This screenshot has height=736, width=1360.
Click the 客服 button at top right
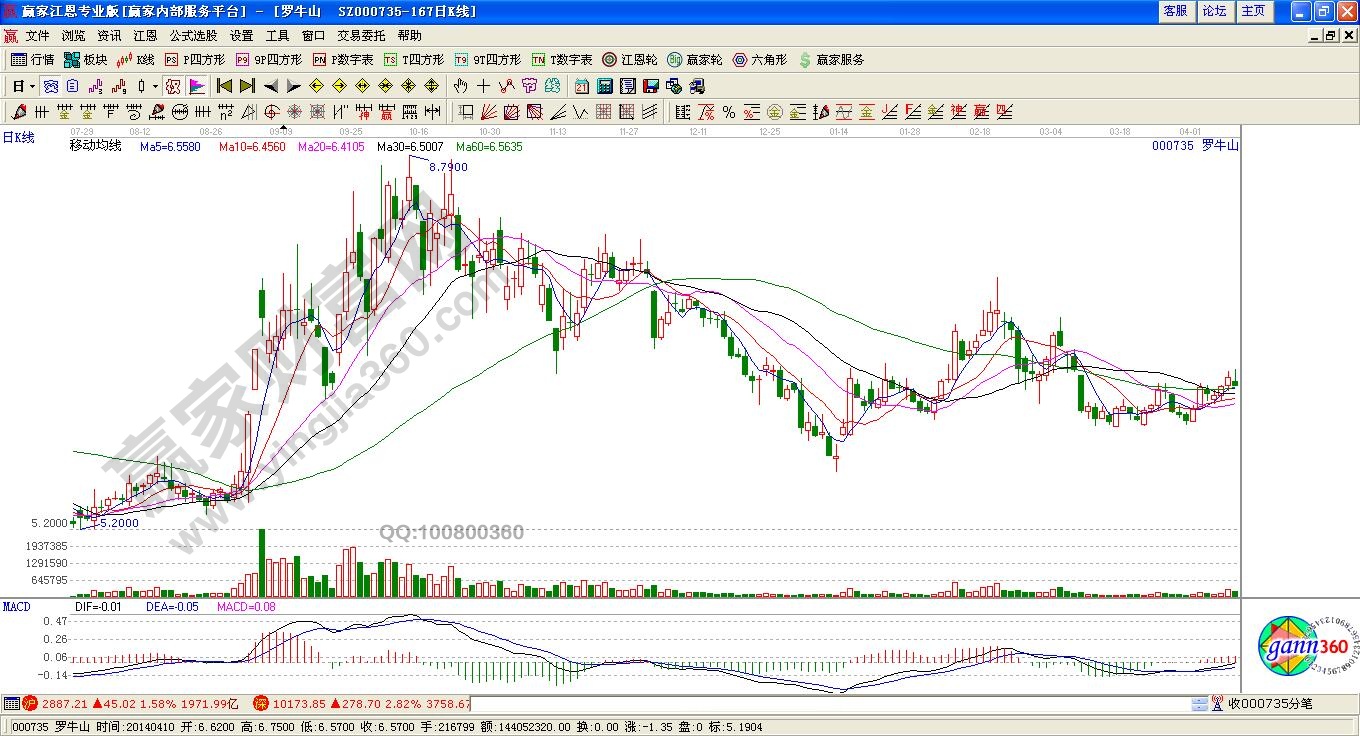tap(1175, 11)
